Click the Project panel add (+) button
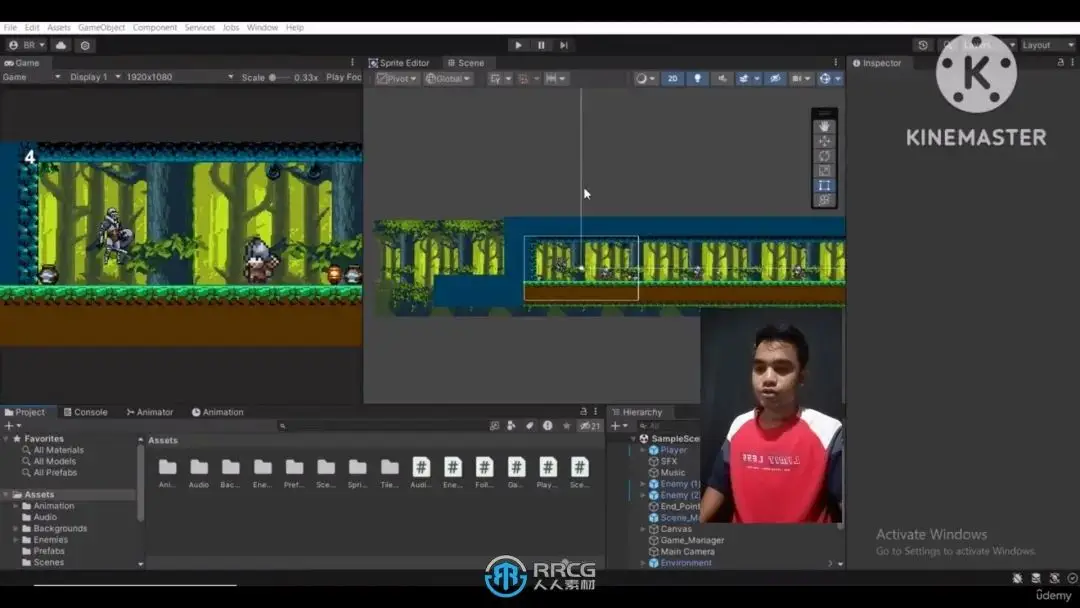This screenshot has width=1080, height=608. click(x=12, y=426)
